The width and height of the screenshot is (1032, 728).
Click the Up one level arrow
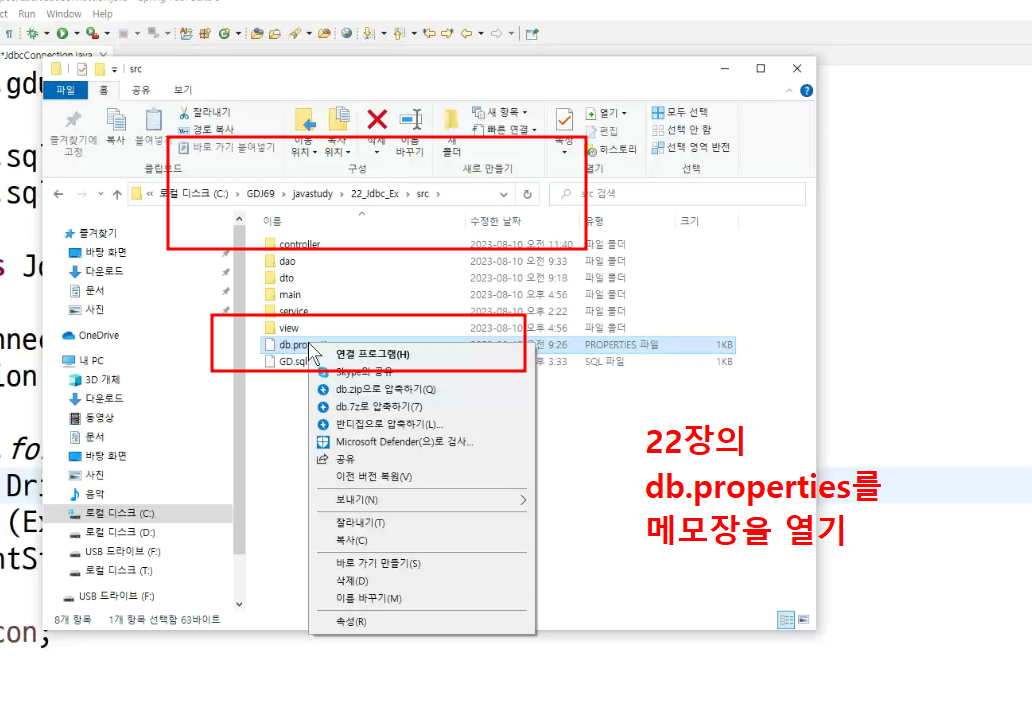(x=117, y=194)
